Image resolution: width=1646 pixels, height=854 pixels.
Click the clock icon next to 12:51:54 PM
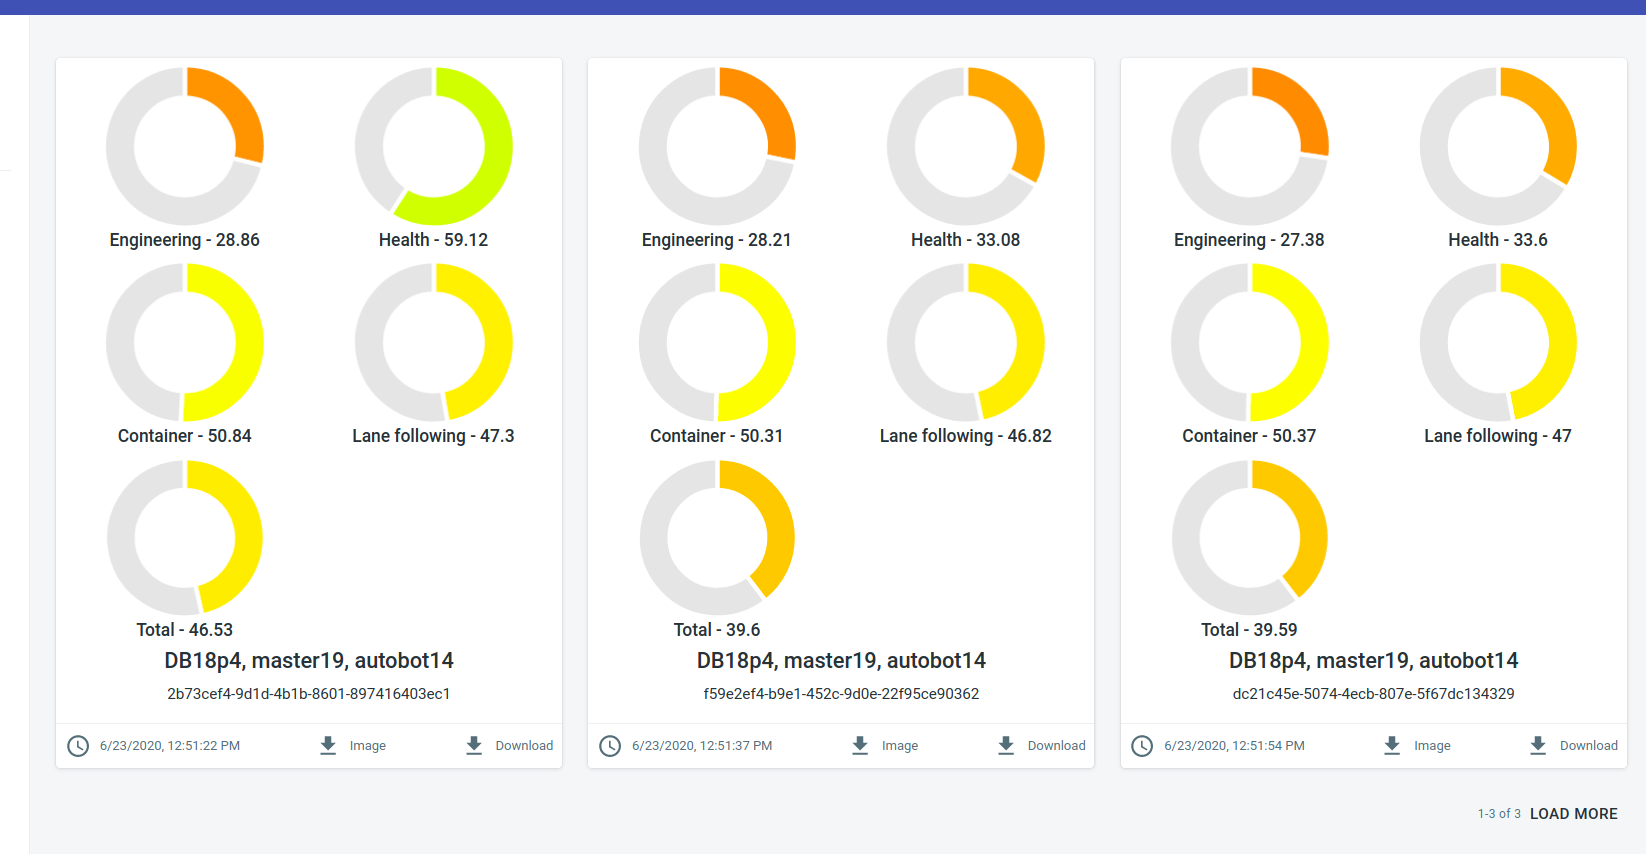point(1142,746)
